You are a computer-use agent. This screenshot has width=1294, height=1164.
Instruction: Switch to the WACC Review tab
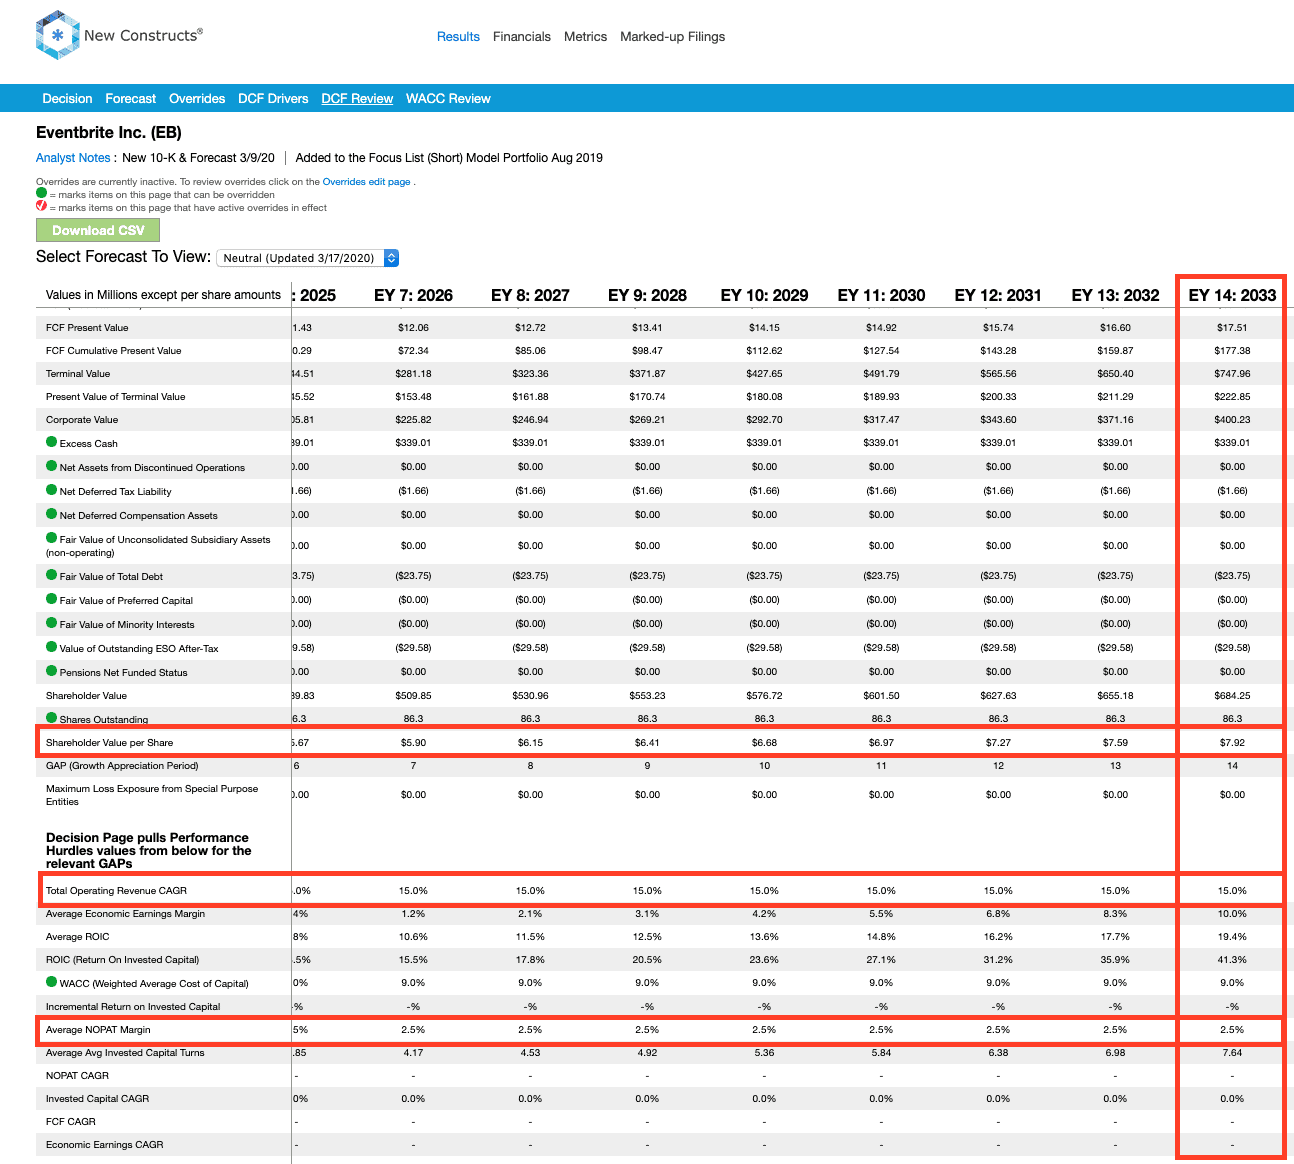point(448,99)
